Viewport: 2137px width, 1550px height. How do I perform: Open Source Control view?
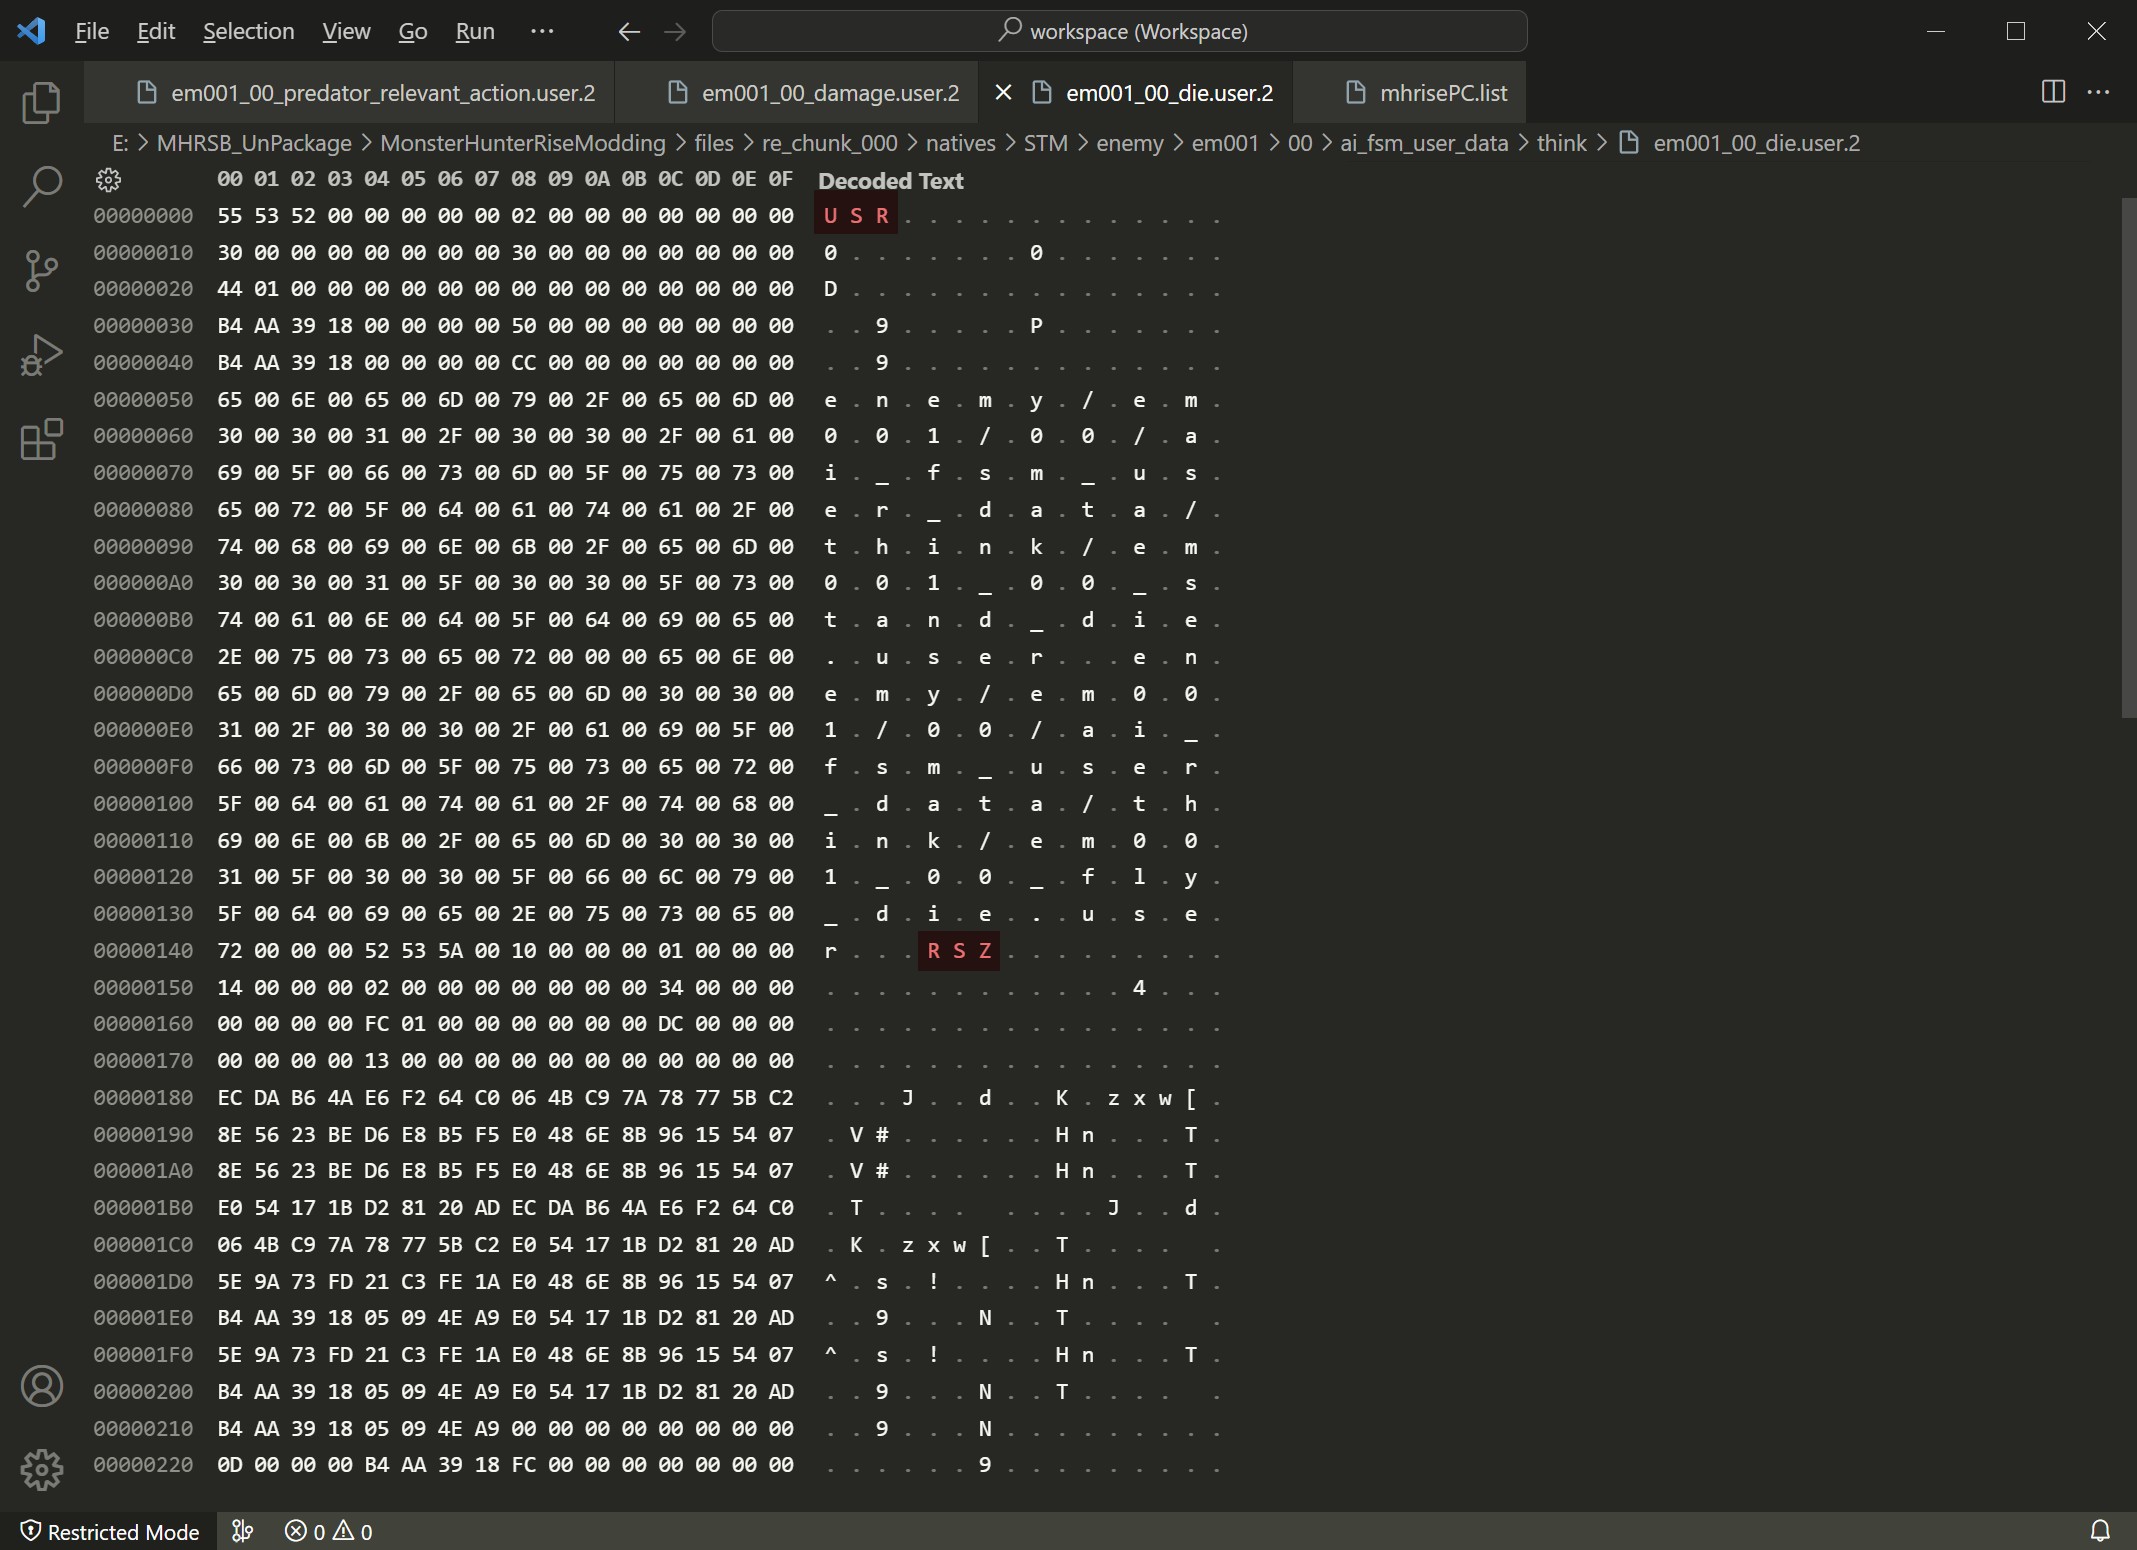tap(41, 270)
